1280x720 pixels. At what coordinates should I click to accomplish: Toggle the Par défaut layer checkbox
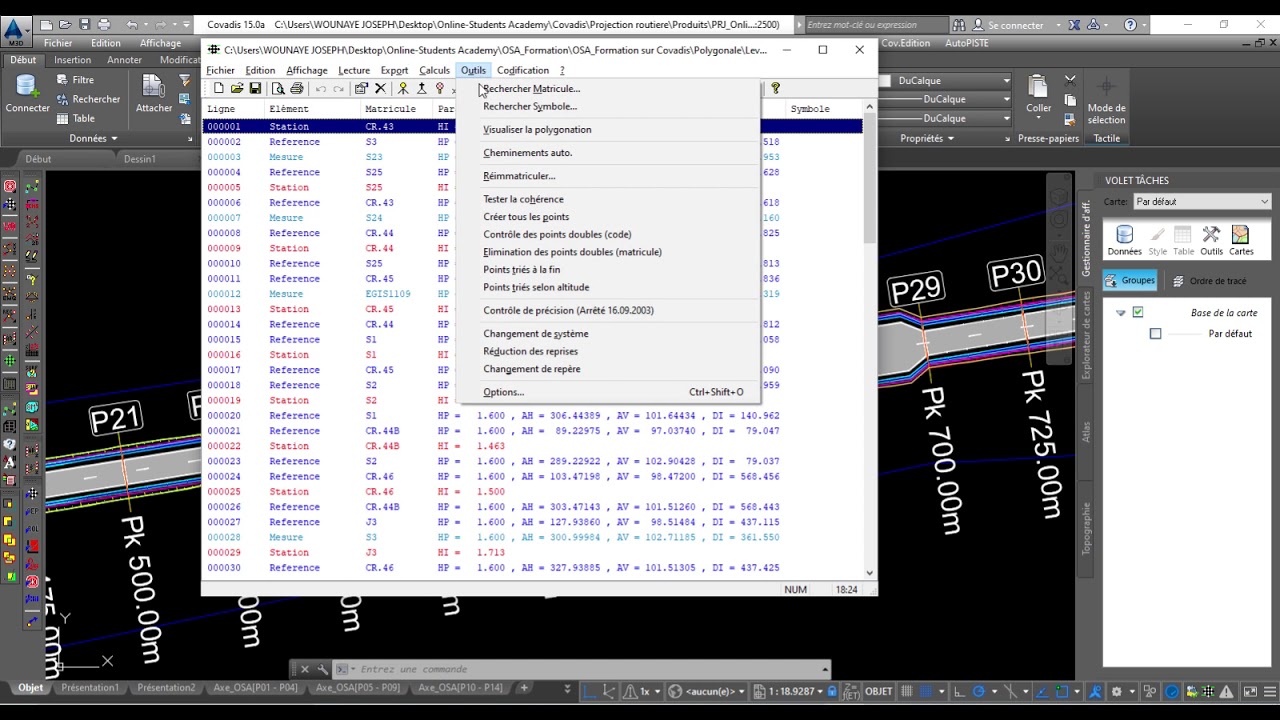(1155, 334)
